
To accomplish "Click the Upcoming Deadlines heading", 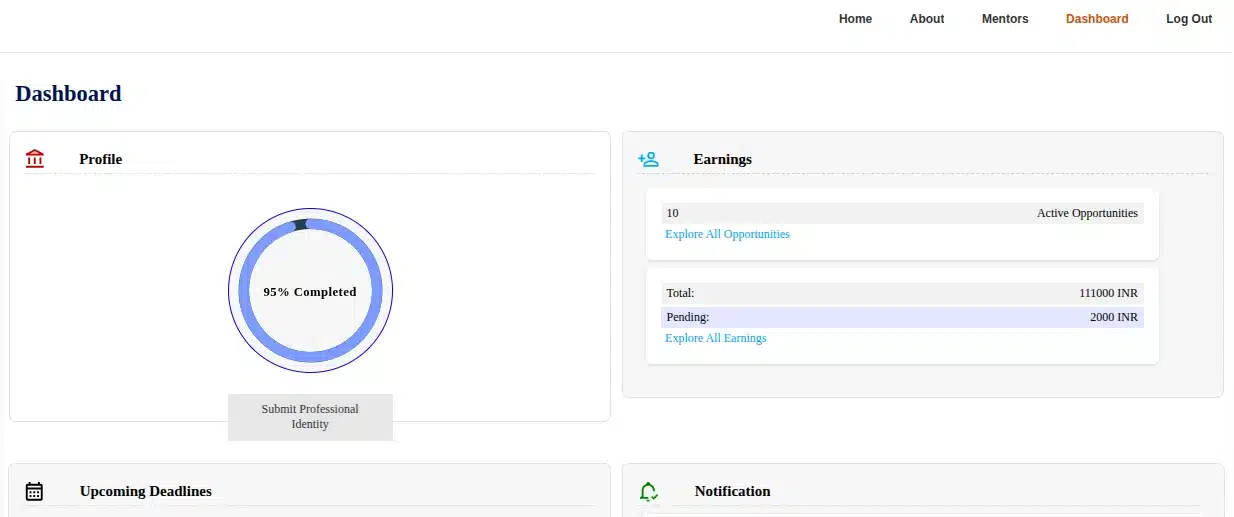I will tap(145, 491).
